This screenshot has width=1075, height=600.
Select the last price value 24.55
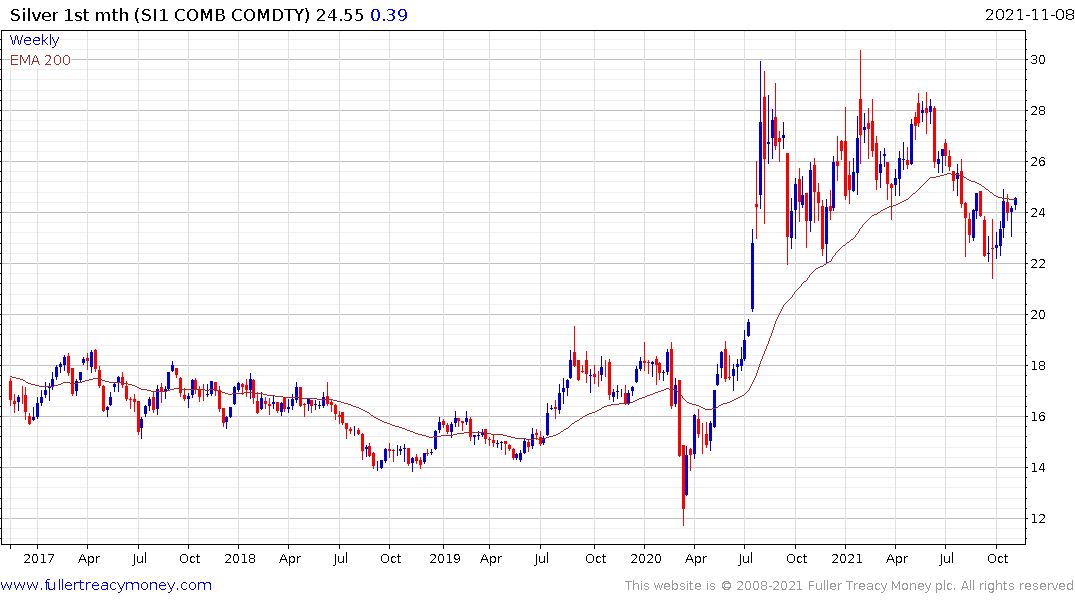(x=339, y=15)
